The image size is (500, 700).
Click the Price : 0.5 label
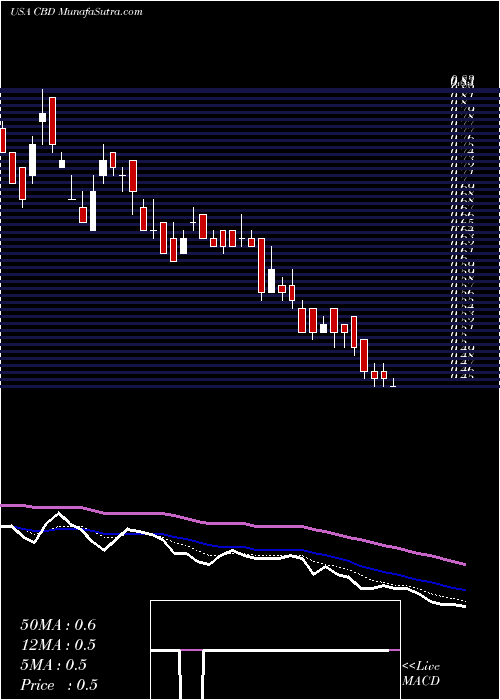[x=59, y=685]
